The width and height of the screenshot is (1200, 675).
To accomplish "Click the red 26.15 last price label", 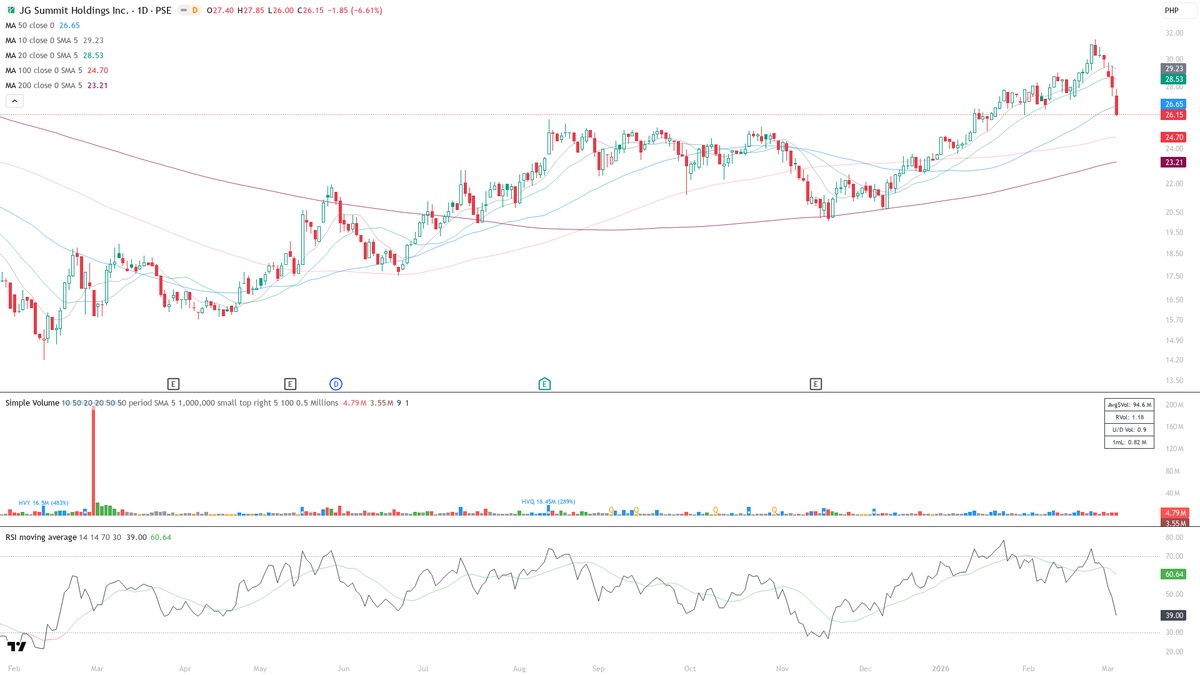I will [1173, 114].
